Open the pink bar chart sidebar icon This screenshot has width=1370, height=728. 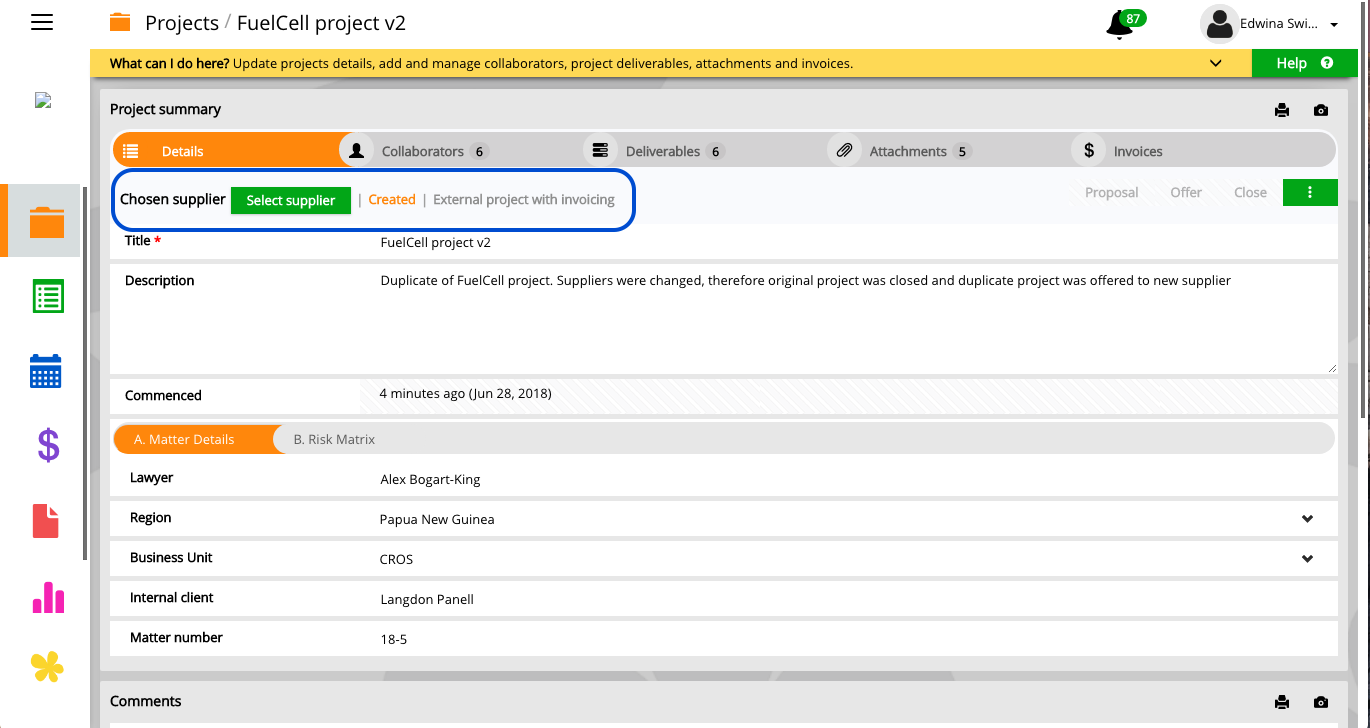pyautogui.click(x=47, y=597)
